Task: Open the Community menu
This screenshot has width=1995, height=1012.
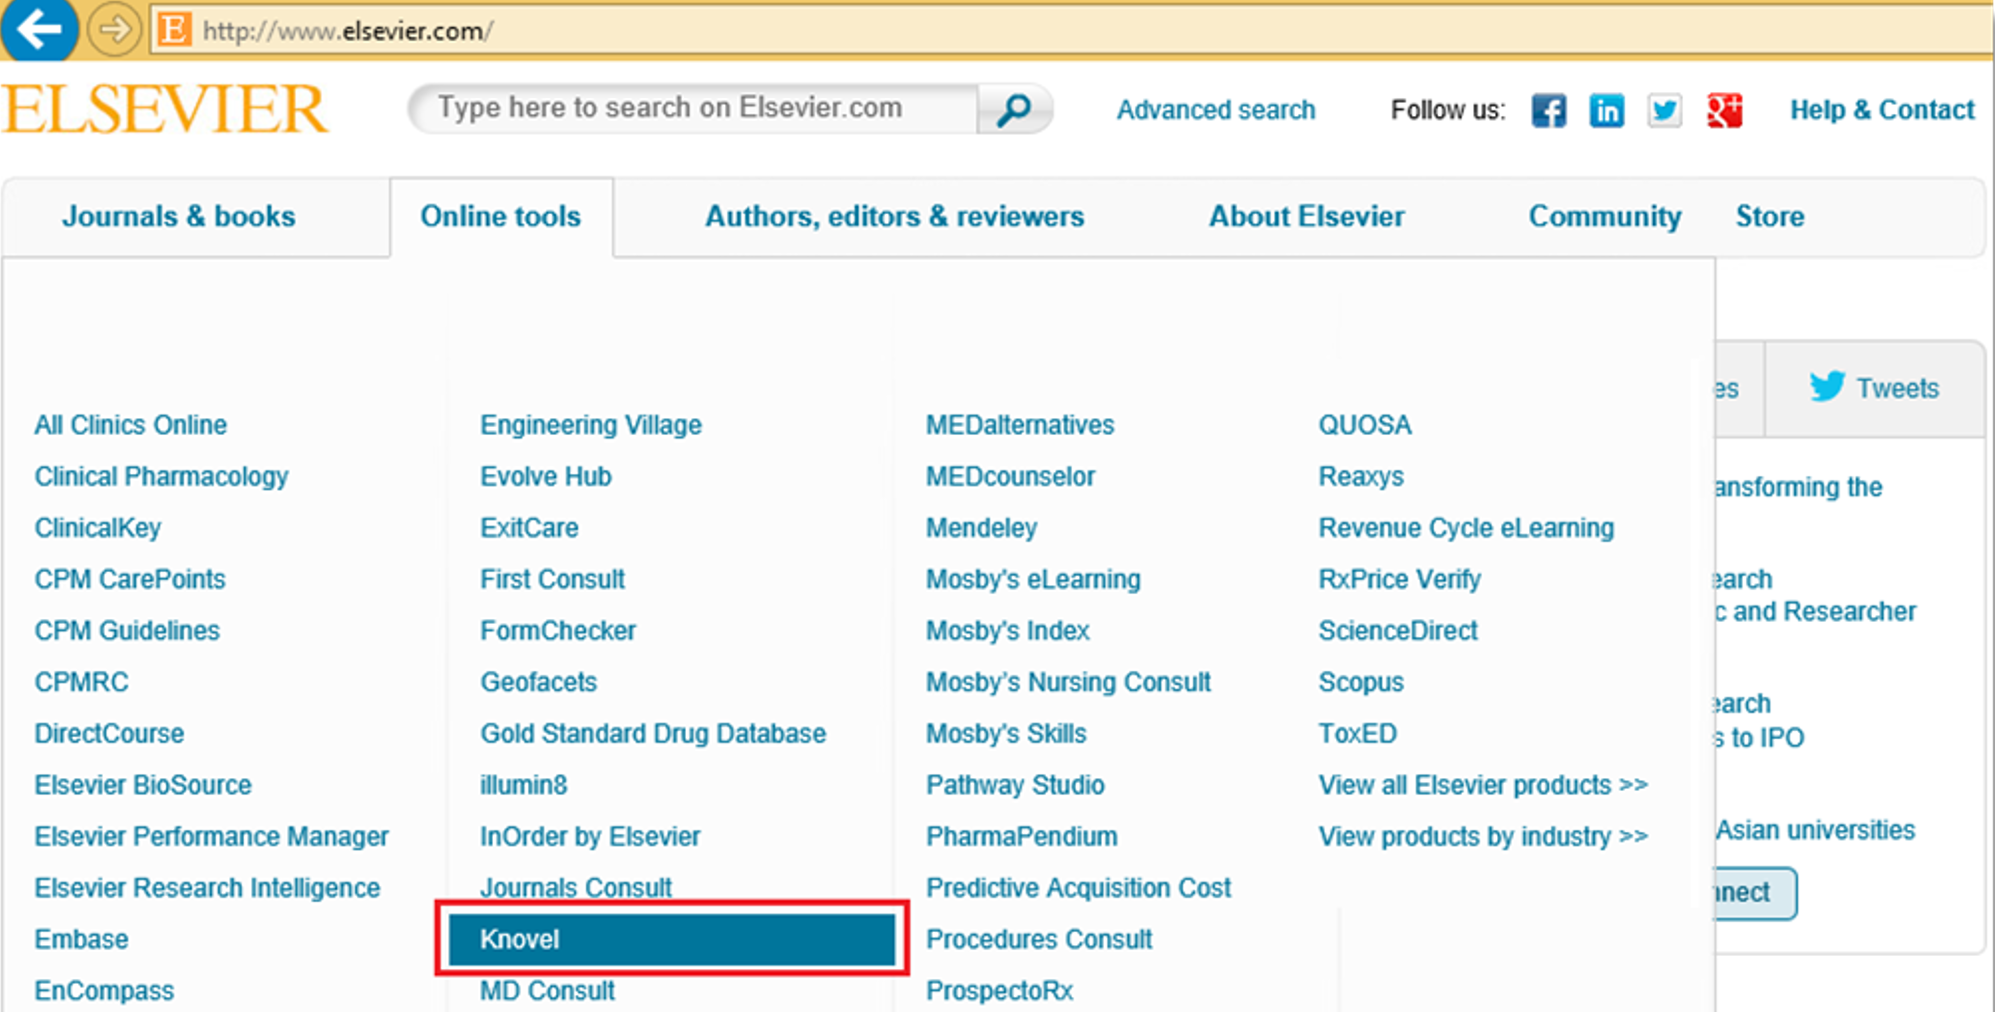Action: [x=1604, y=217]
